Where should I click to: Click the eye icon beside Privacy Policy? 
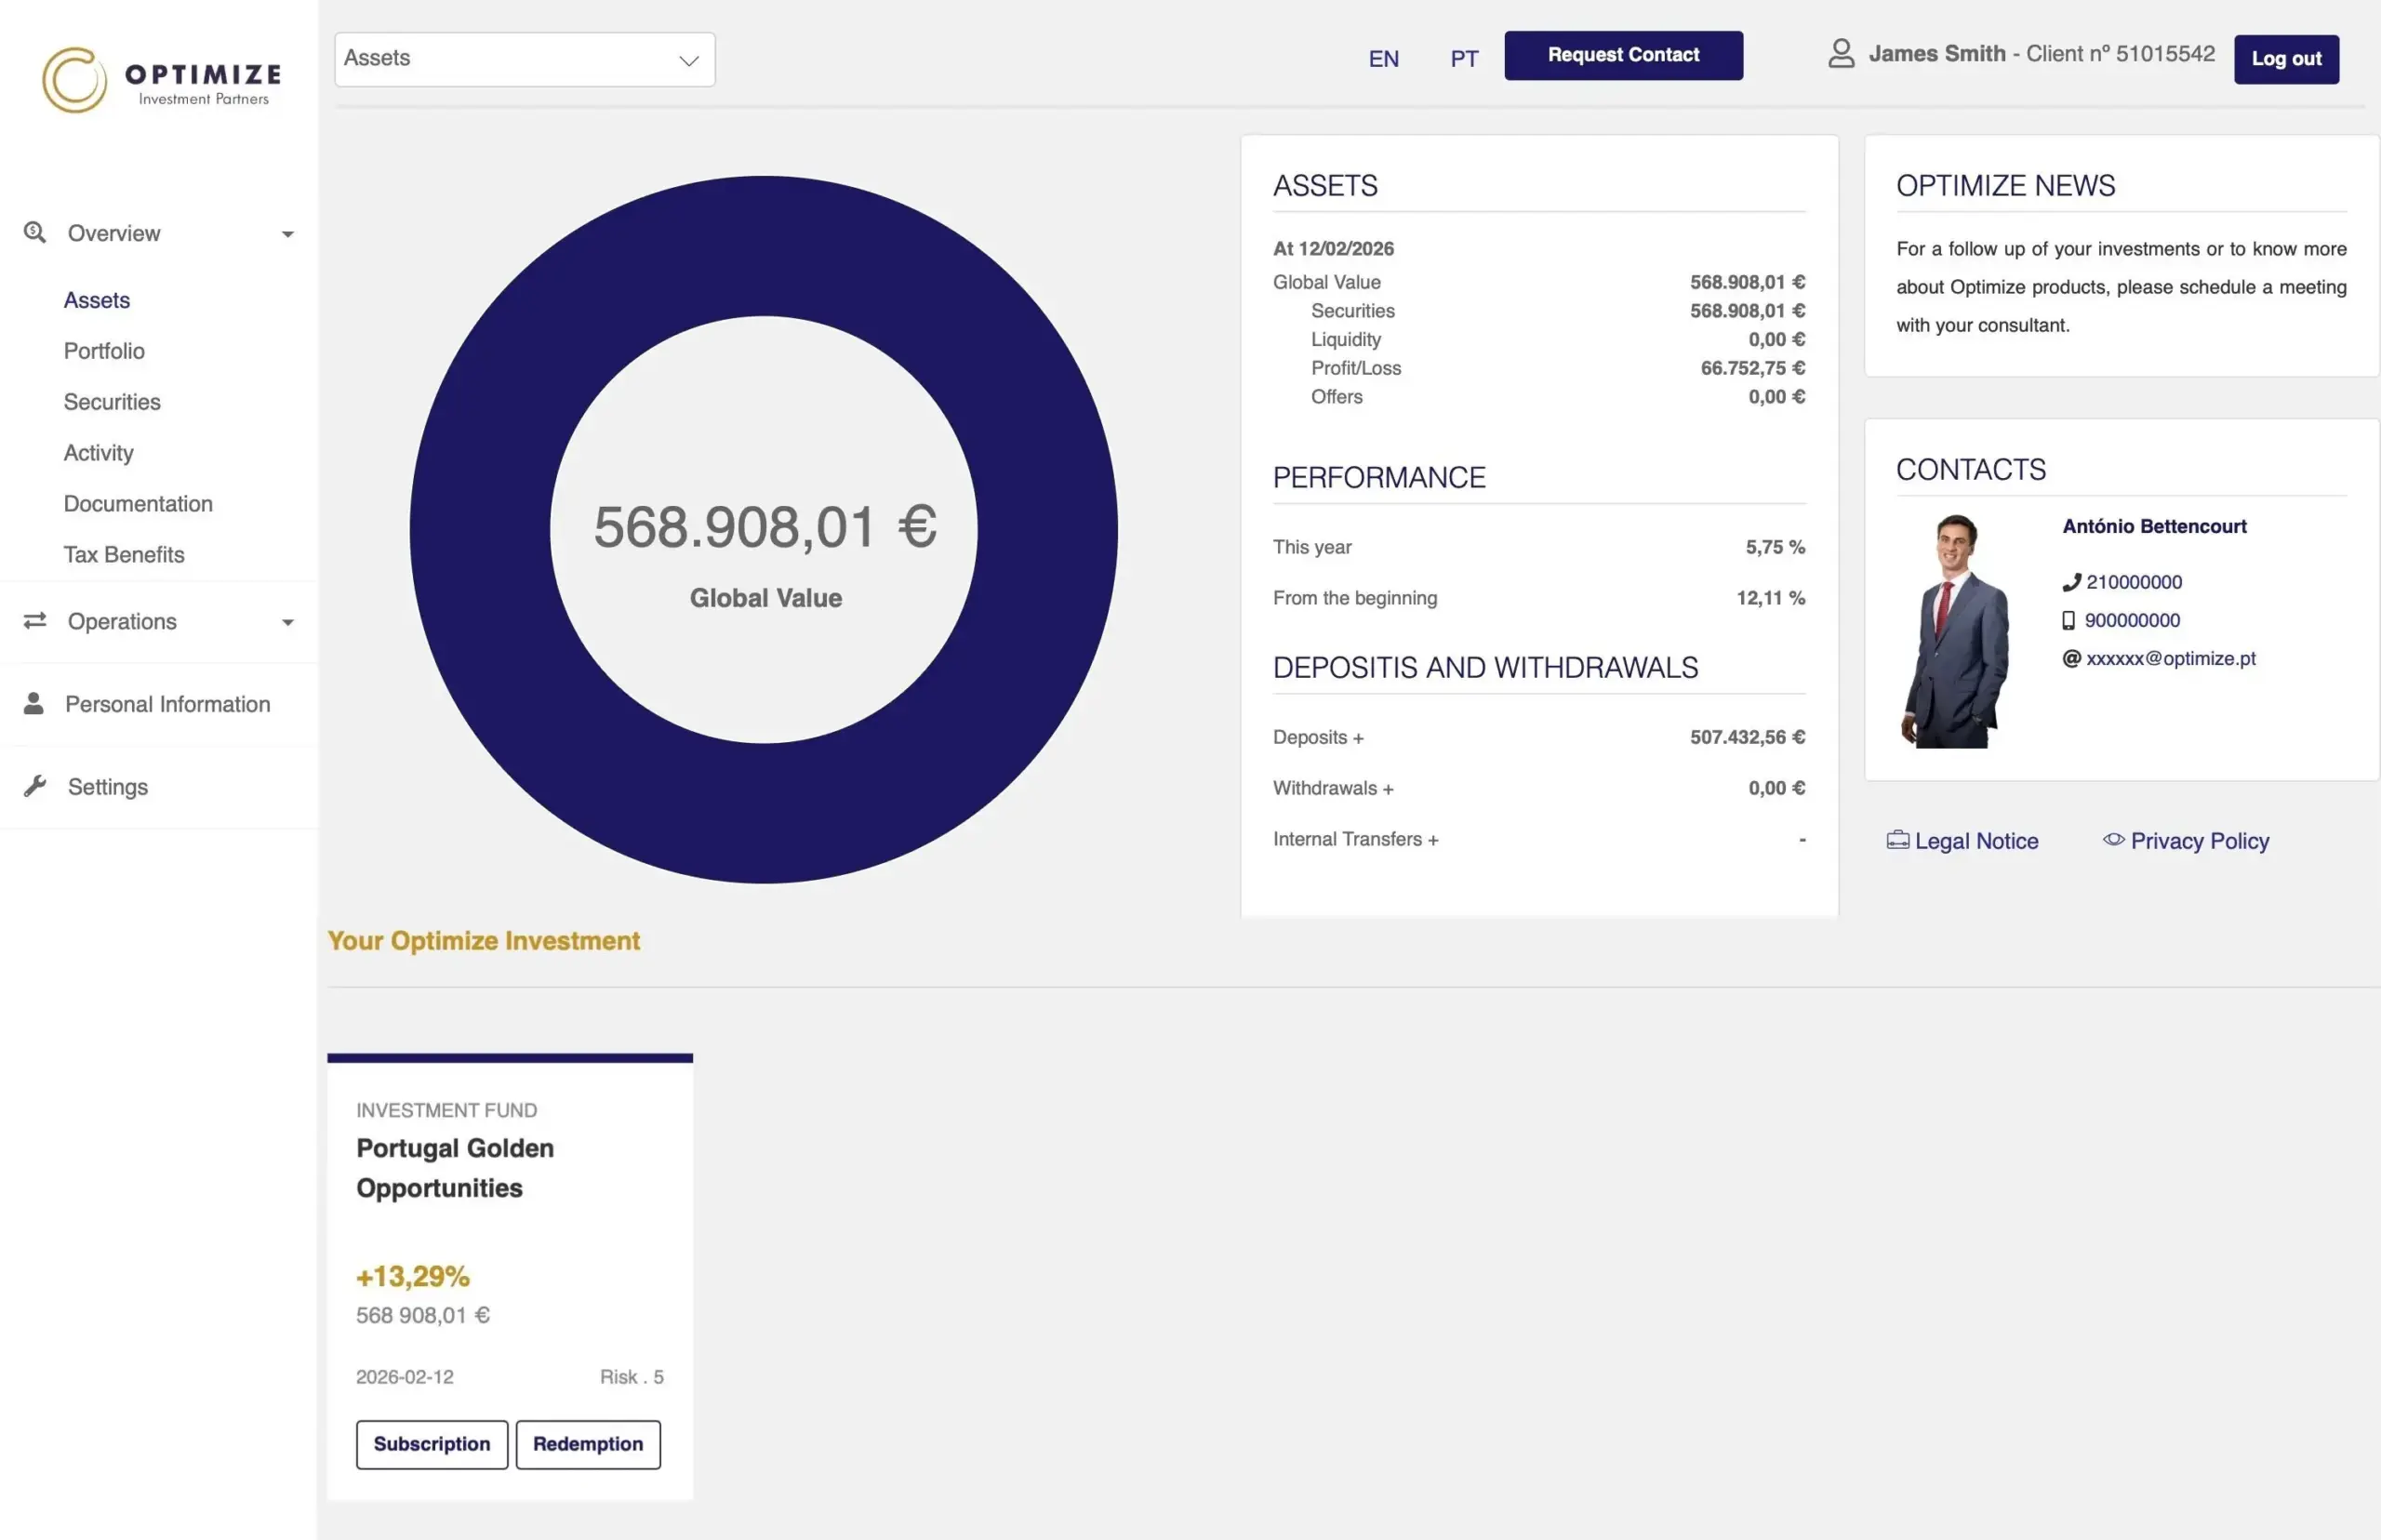(2113, 840)
